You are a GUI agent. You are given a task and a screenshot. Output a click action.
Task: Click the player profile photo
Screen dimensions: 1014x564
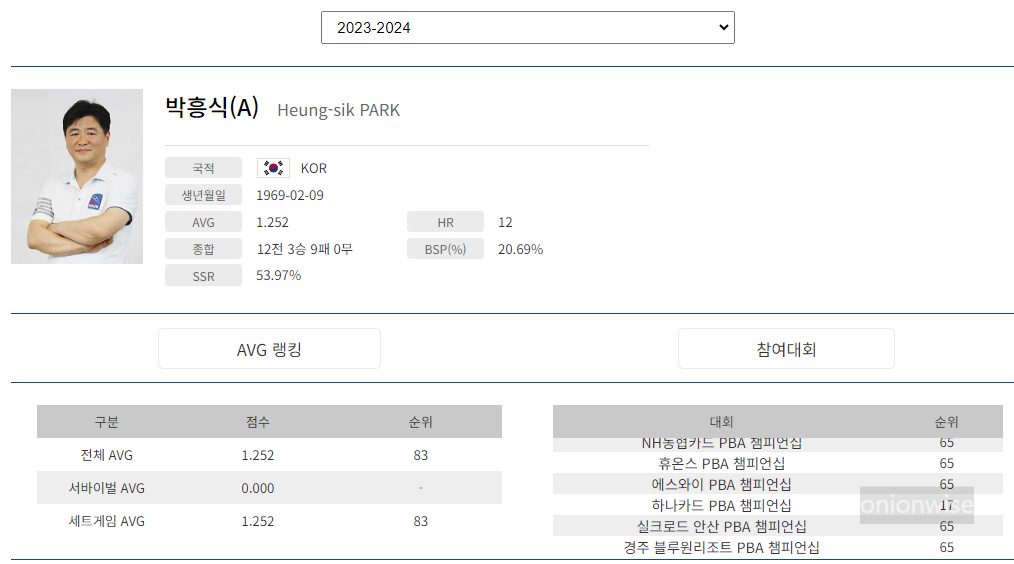pyautogui.click(x=77, y=177)
